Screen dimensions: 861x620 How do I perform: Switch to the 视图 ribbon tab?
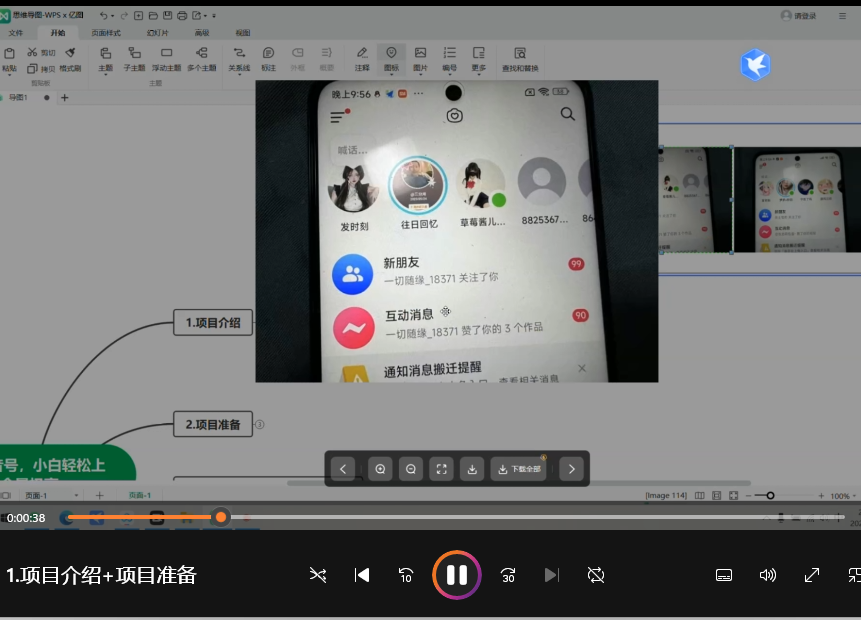pyautogui.click(x=243, y=33)
